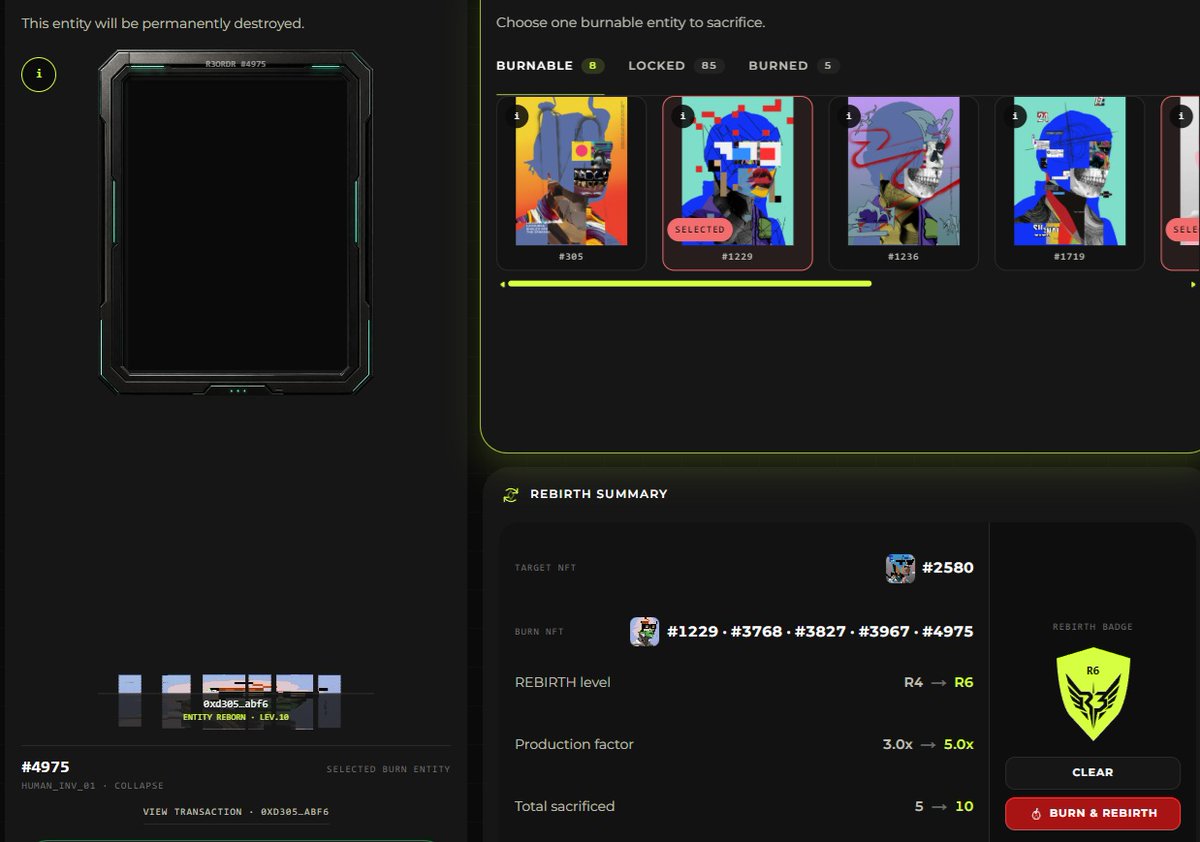1200x842 pixels.
Task: Open the LOCKED tab
Action: 676,66
